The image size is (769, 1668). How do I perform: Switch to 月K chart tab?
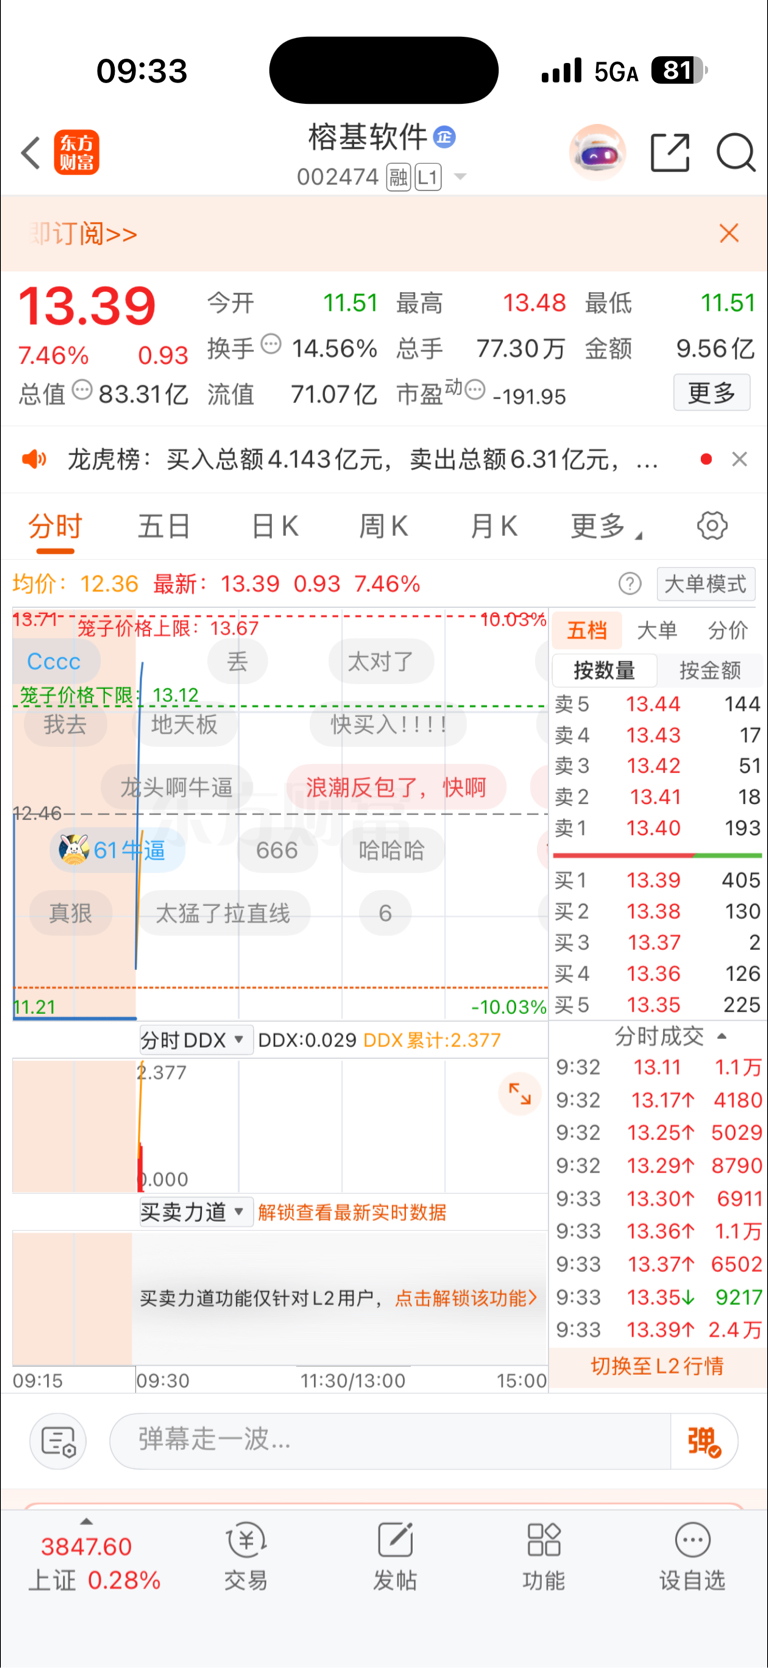tap(493, 526)
